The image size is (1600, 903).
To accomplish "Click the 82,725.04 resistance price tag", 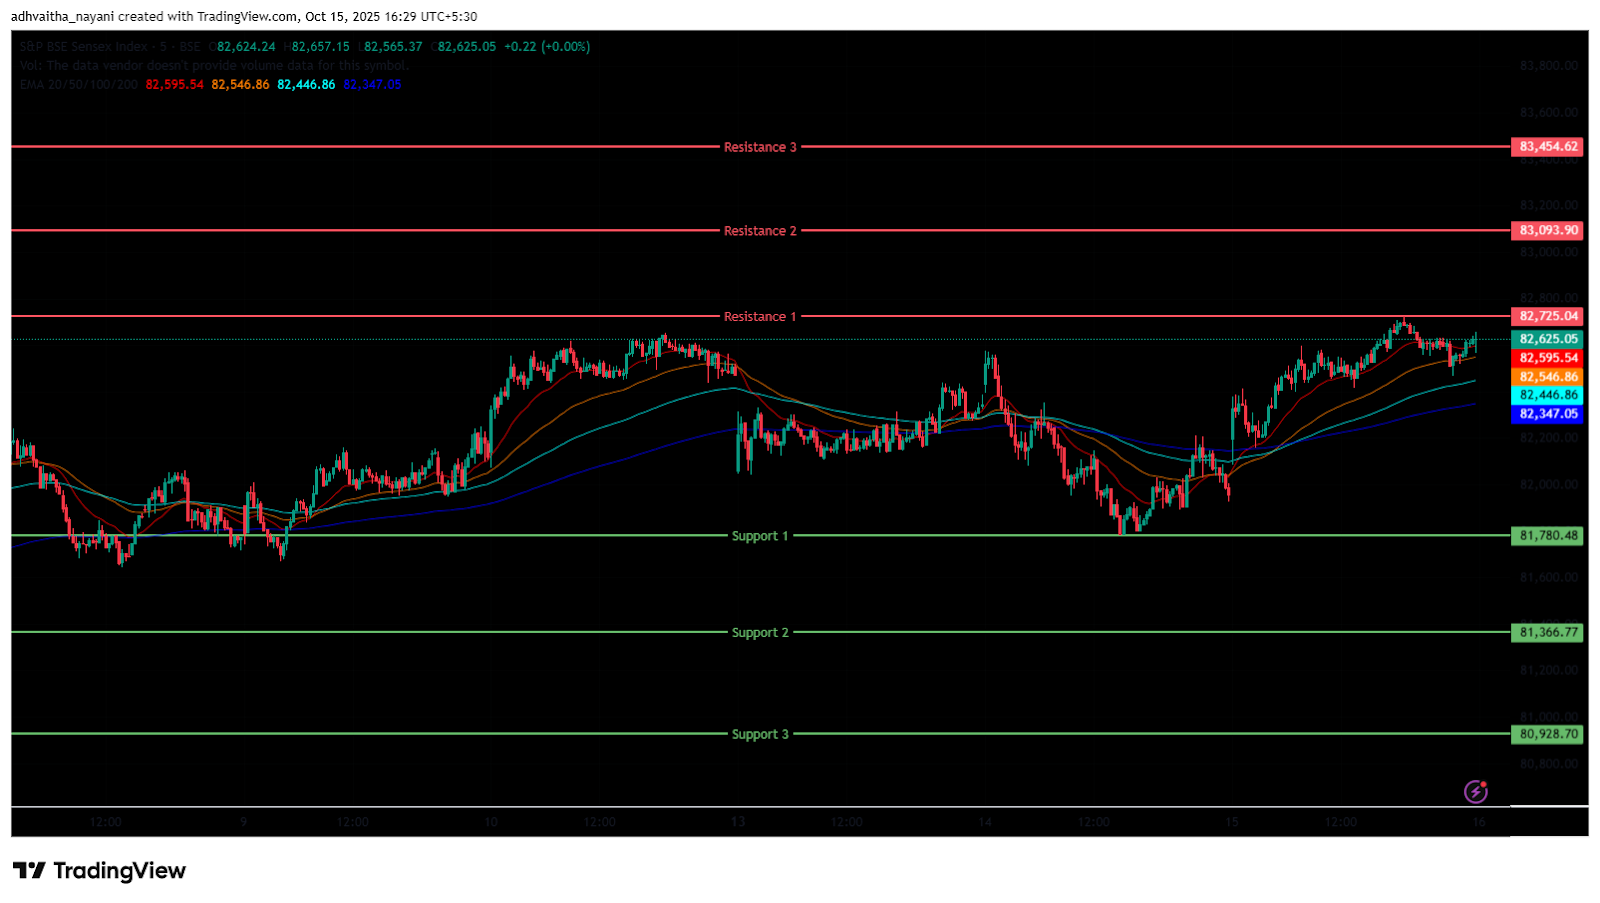I will tap(1548, 317).
